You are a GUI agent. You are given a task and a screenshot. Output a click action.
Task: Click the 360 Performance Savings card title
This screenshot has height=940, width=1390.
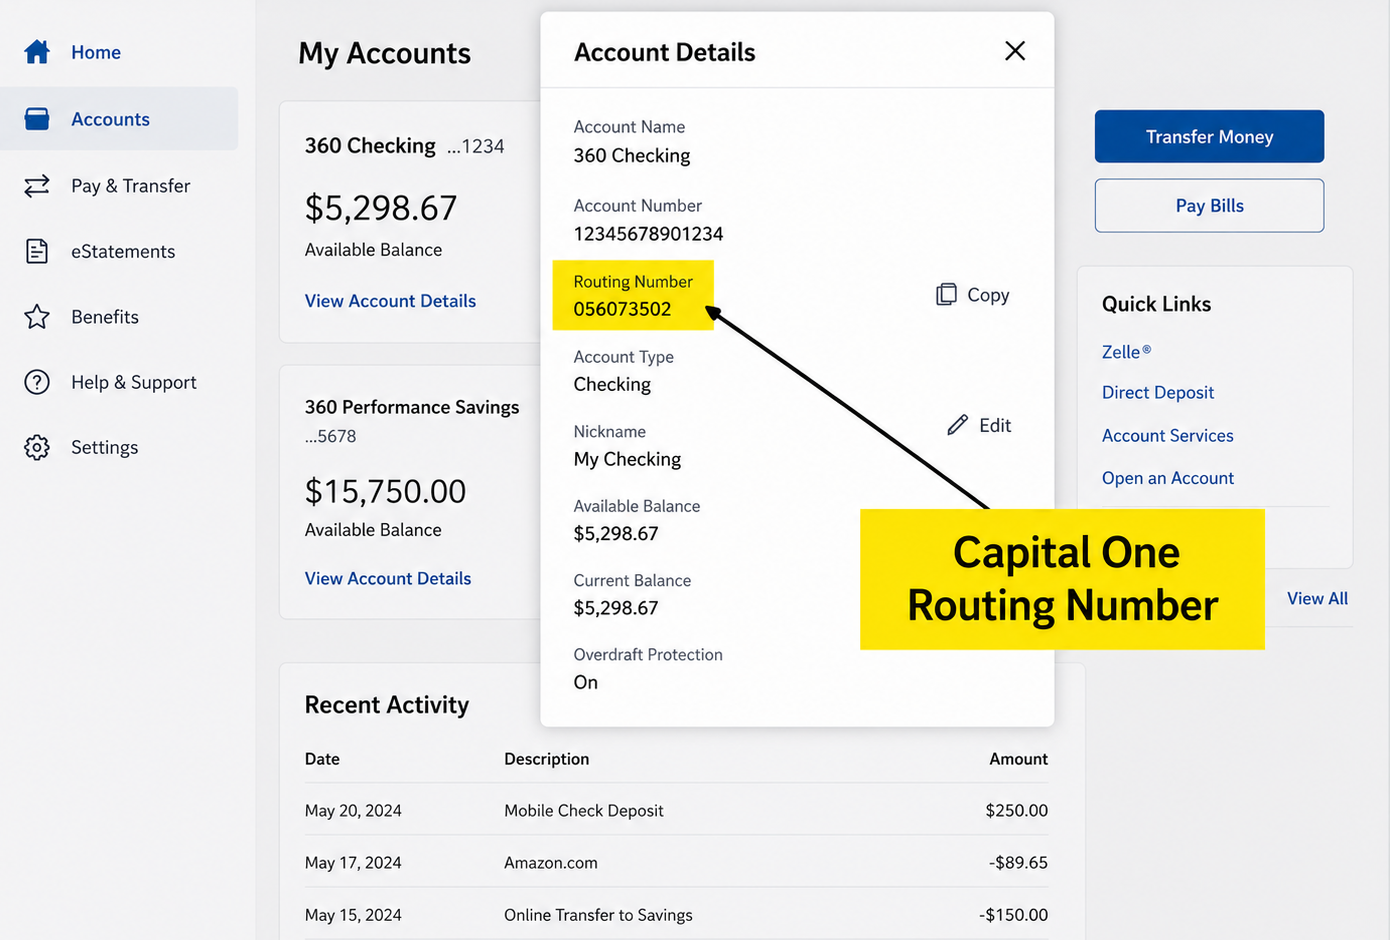(x=412, y=407)
